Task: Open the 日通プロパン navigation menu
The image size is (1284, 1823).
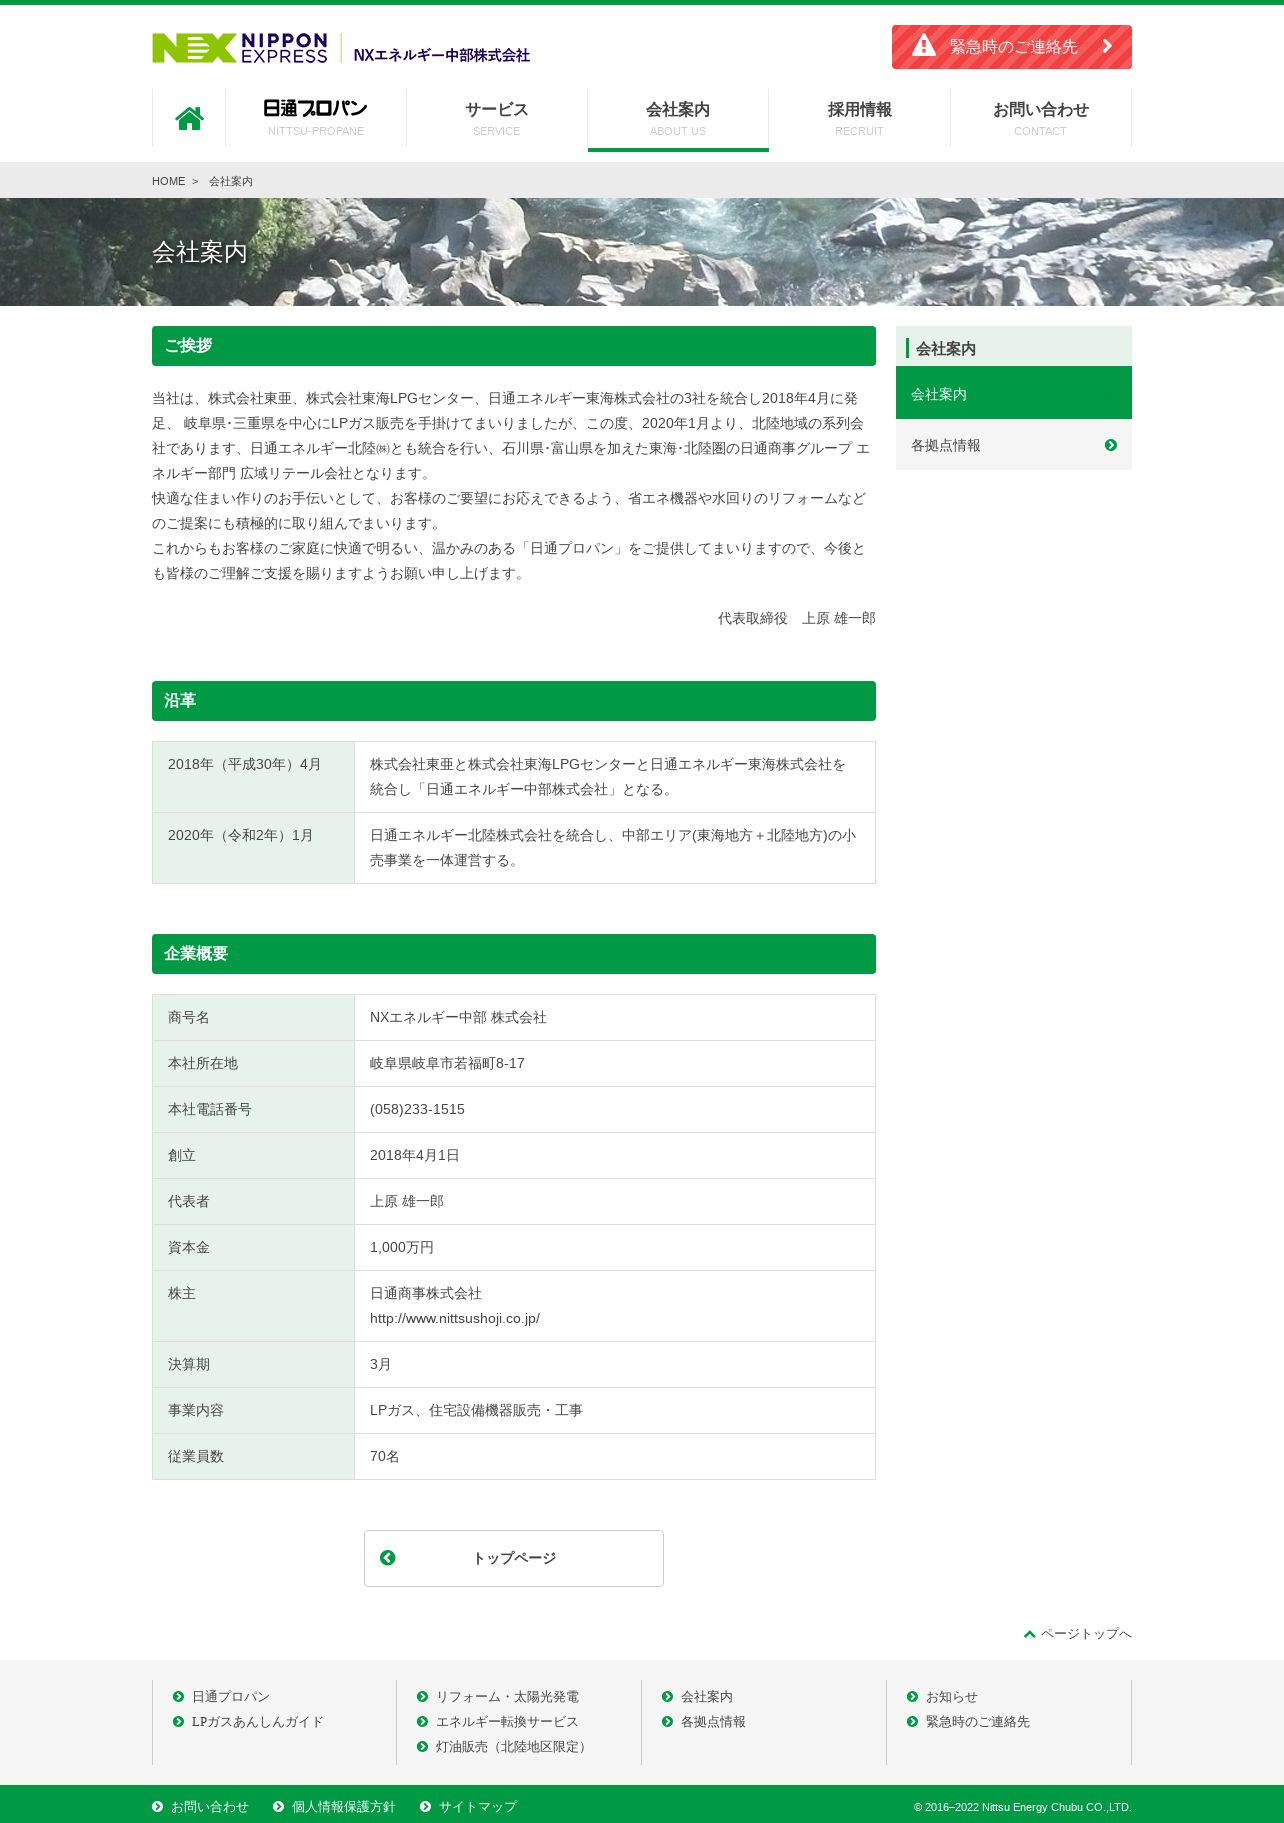Action: [316, 118]
